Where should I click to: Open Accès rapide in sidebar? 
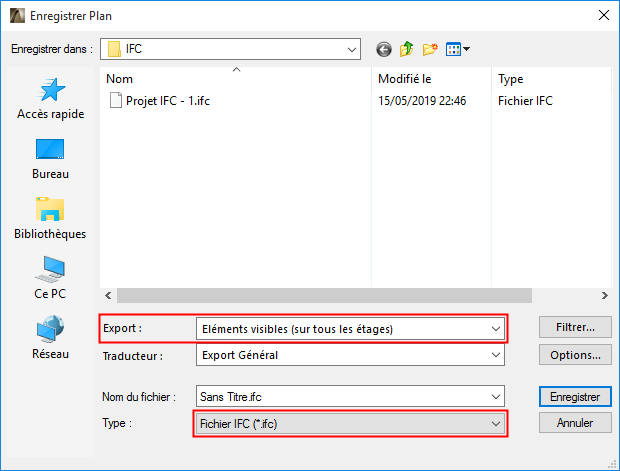pos(51,99)
